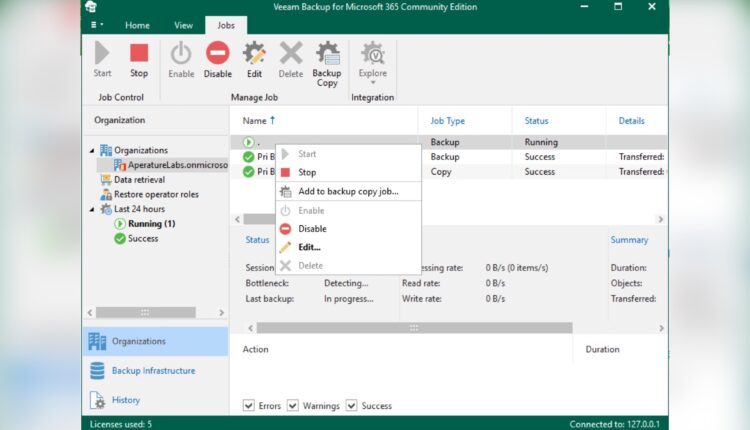Screen dimensions: 750x430
Task: Collapse the Last 24 hours node
Action: [92, 209]
